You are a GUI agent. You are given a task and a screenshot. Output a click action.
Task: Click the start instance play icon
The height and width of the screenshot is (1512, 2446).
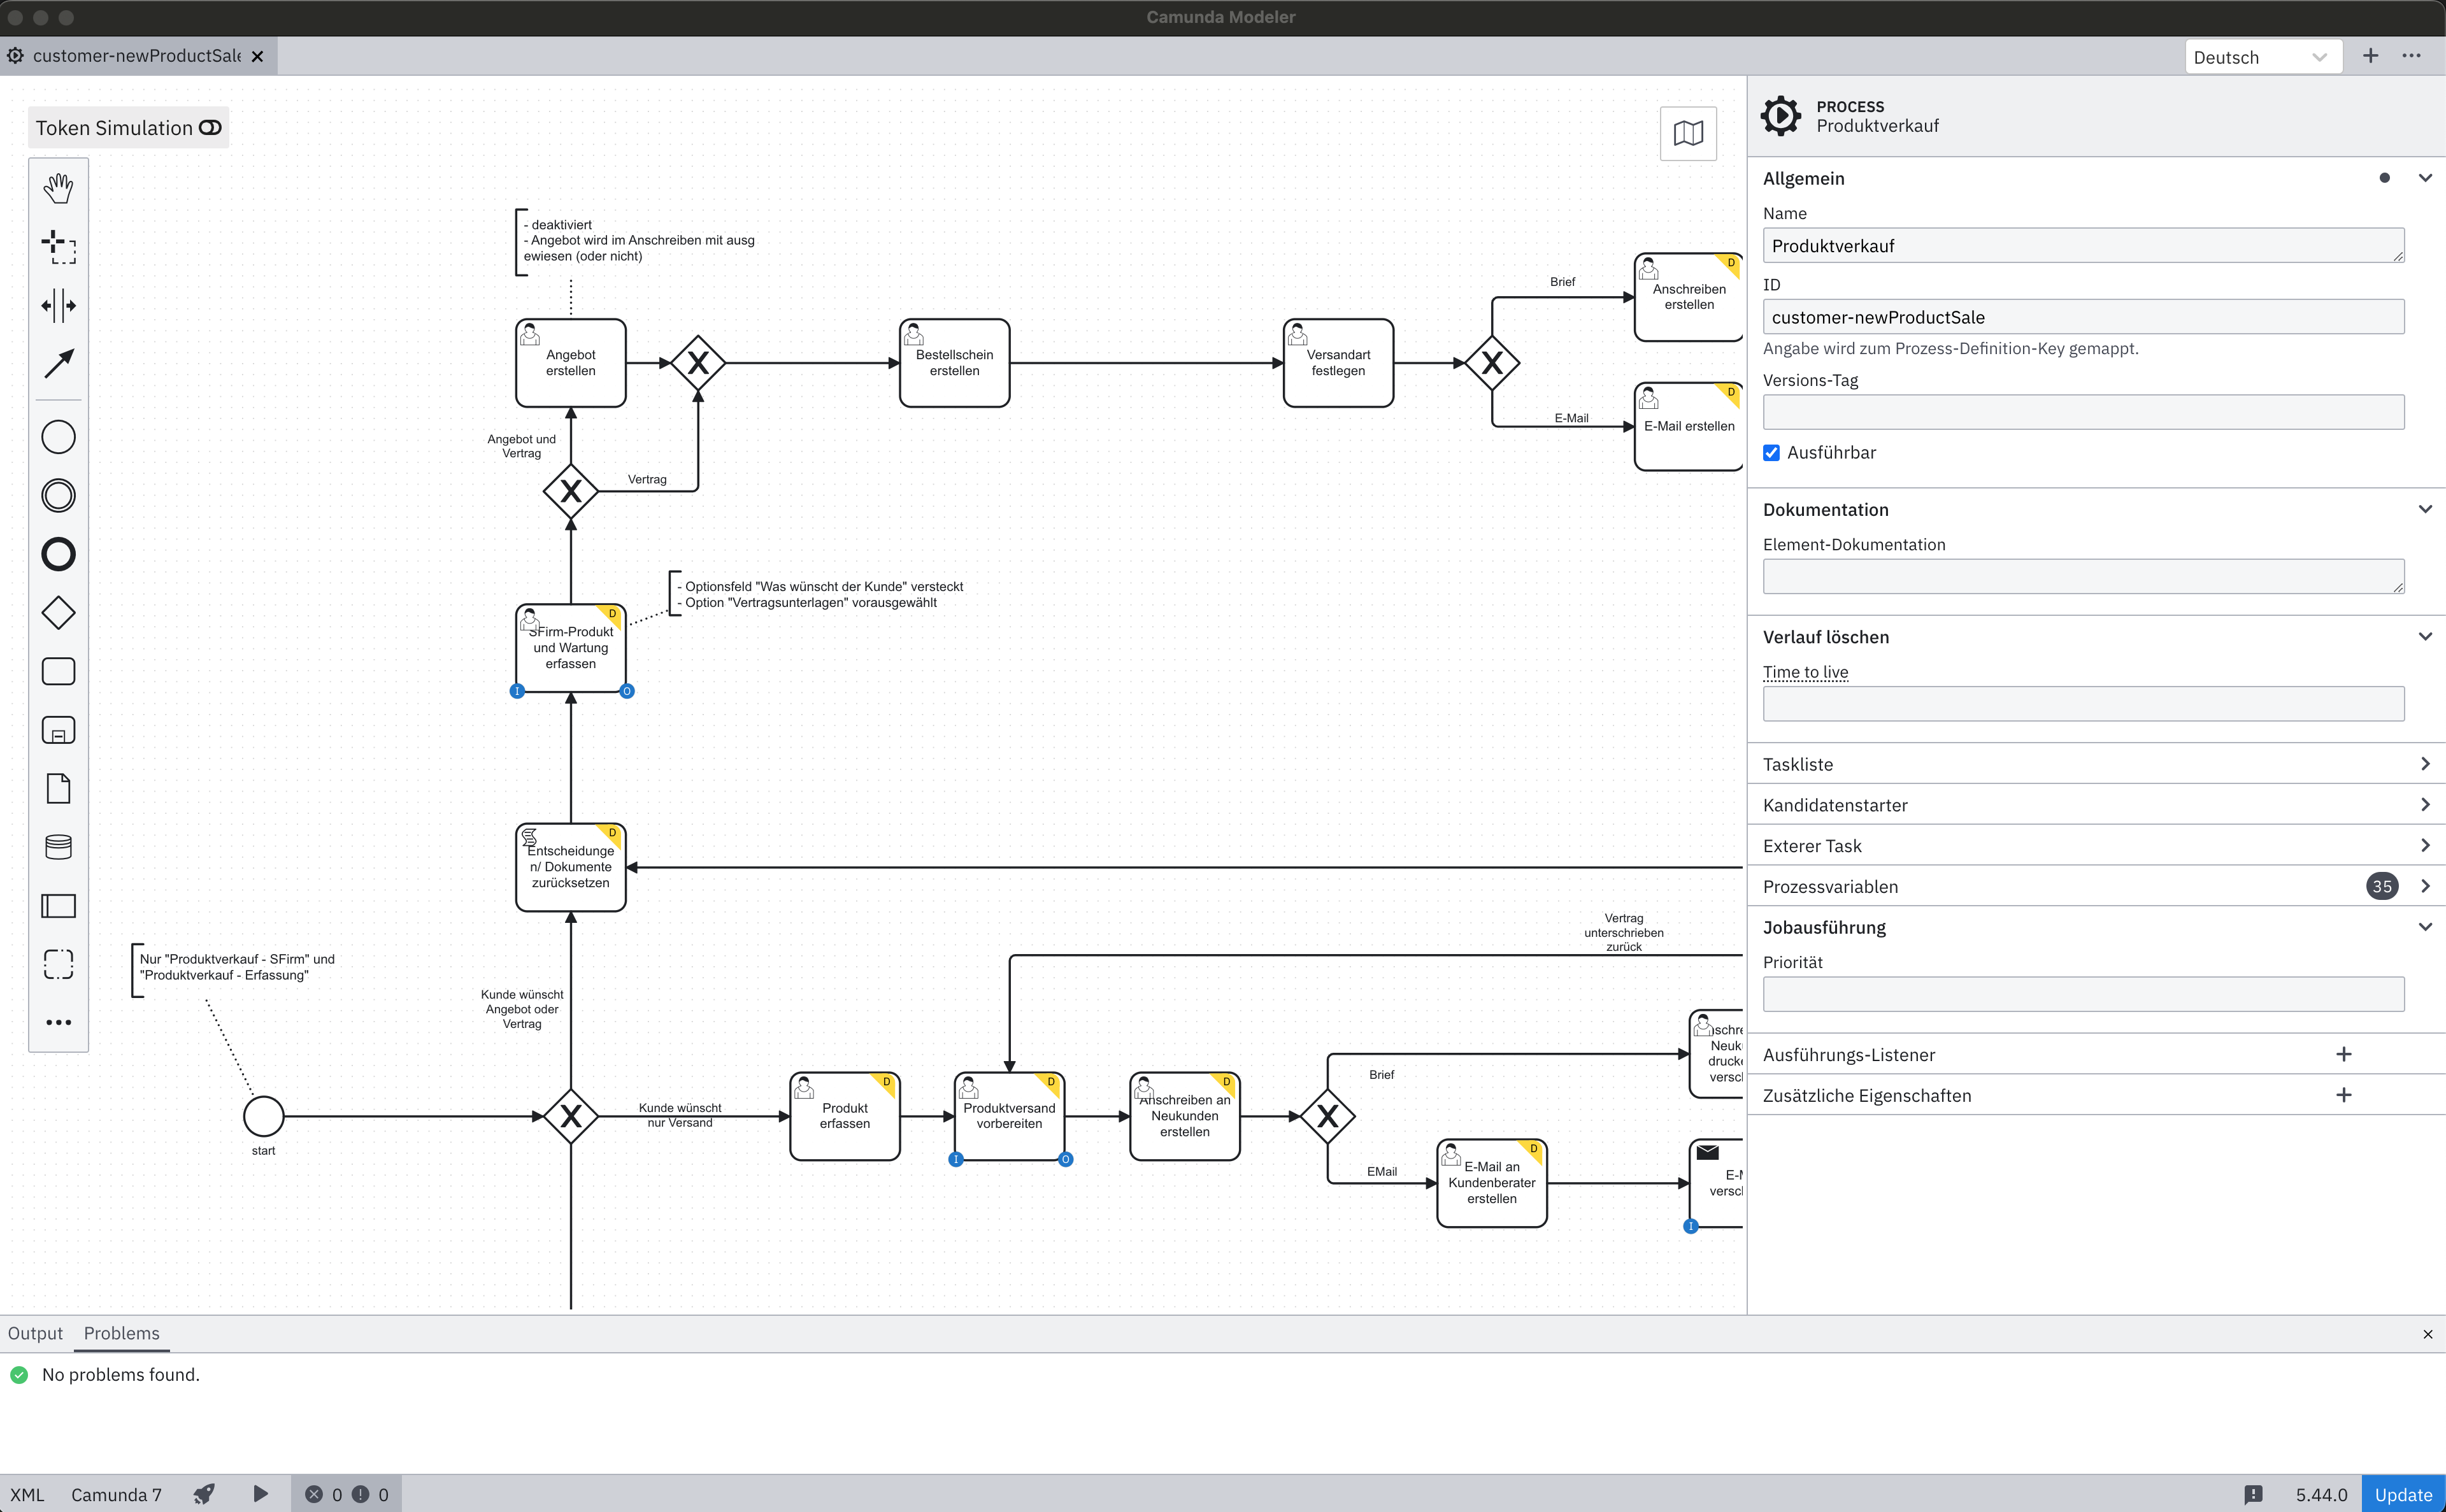pyautogui.click(x=260, y=1494)
